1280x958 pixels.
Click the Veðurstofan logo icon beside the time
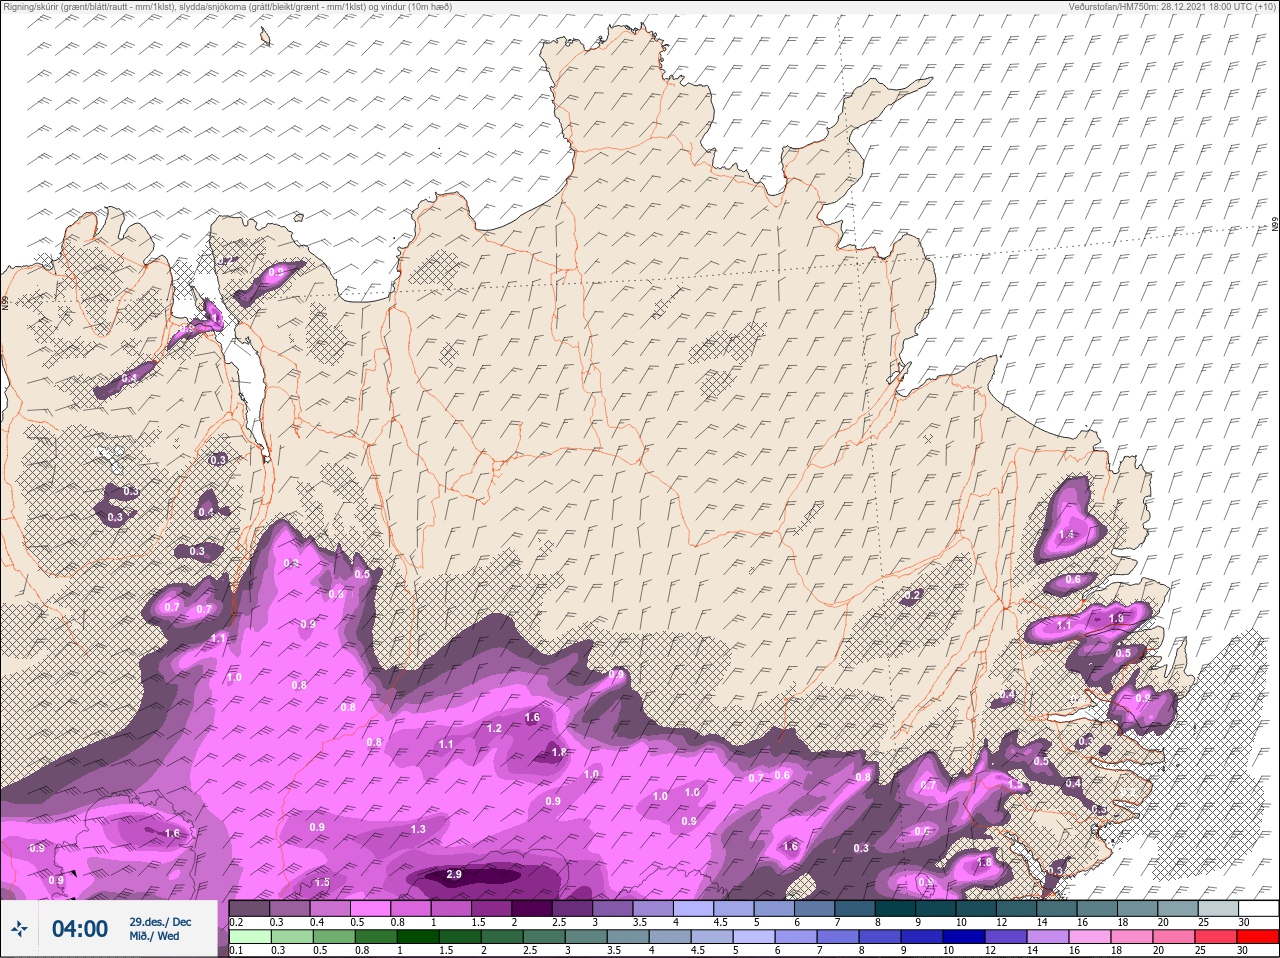point(19,929)
